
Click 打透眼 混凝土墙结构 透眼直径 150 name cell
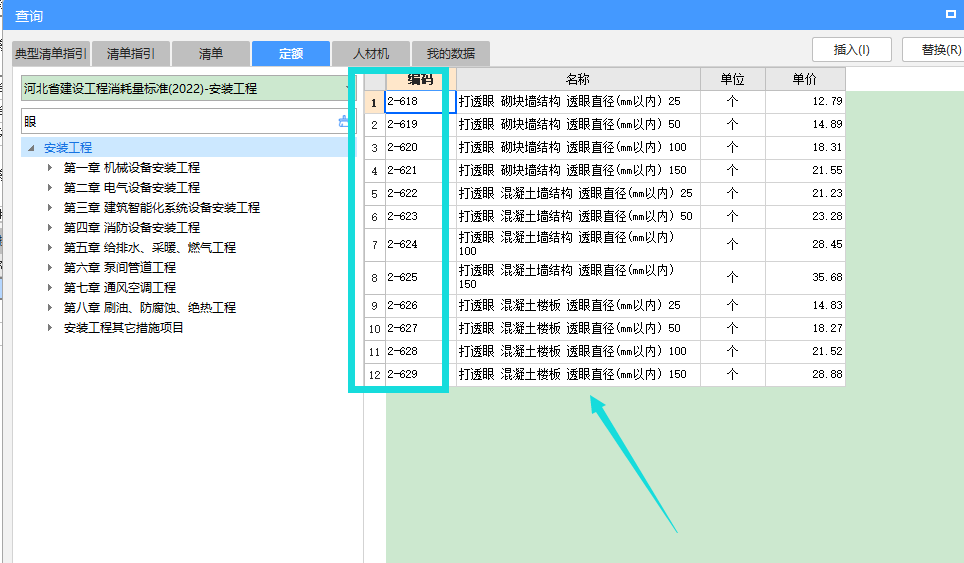[x=578, y=278]
